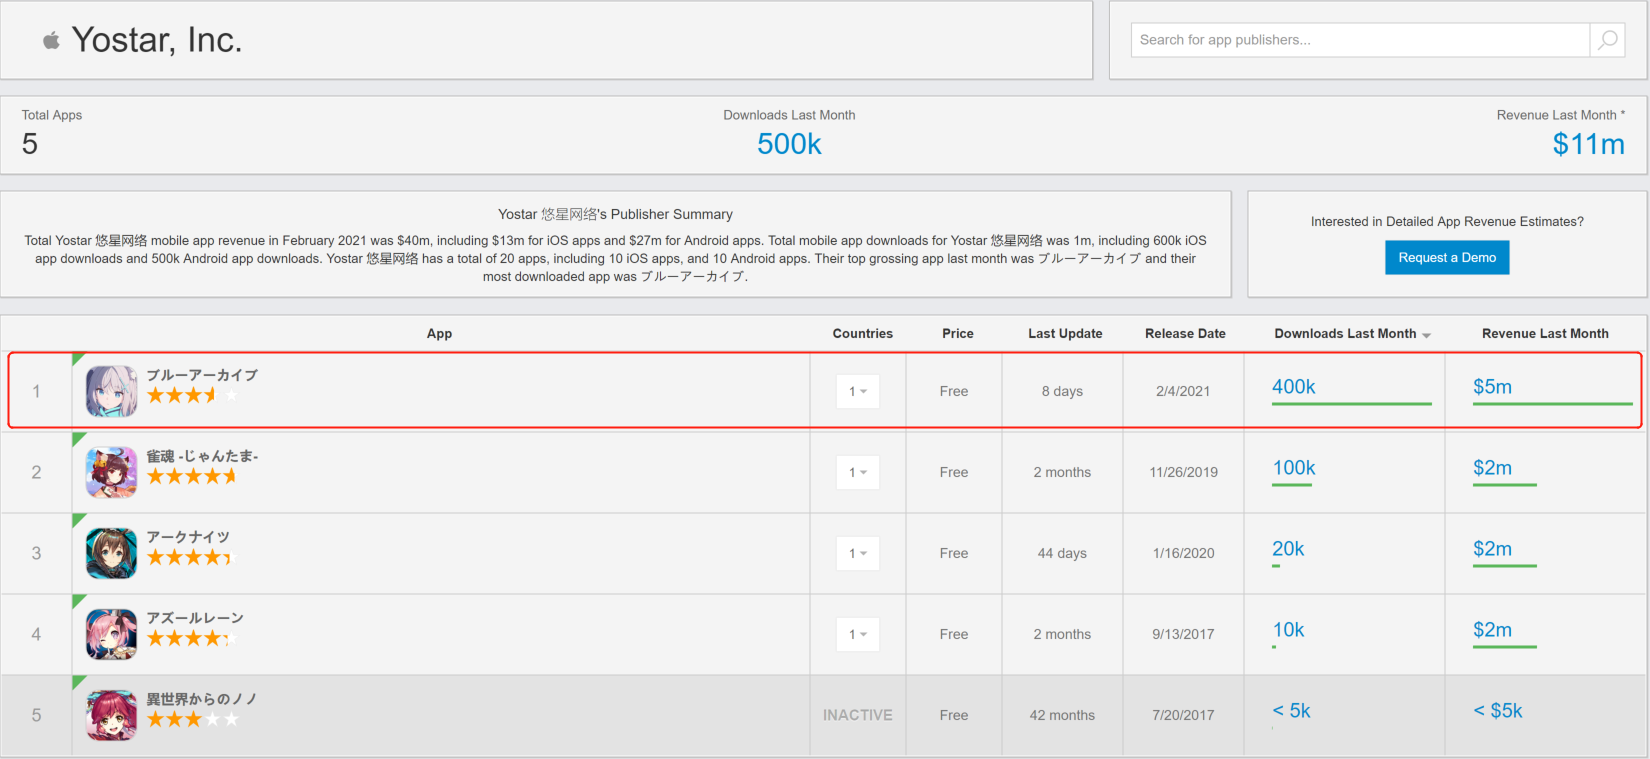Click the 500k total downloads figure

pyautogui.click(x=789, y=145)
